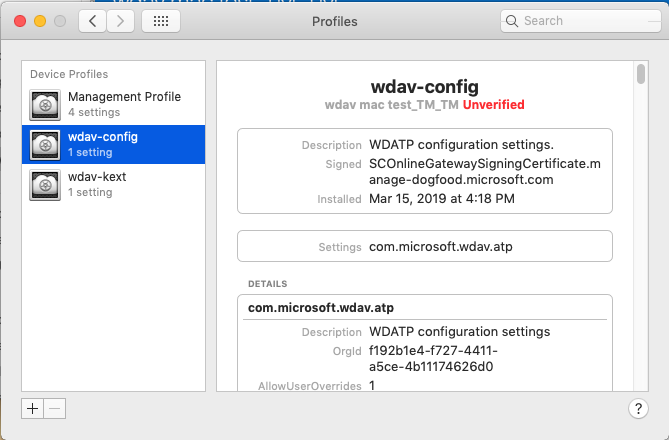
Task: Select the wdav-config 1 setting entry
Action: click(x=113, y=145)
